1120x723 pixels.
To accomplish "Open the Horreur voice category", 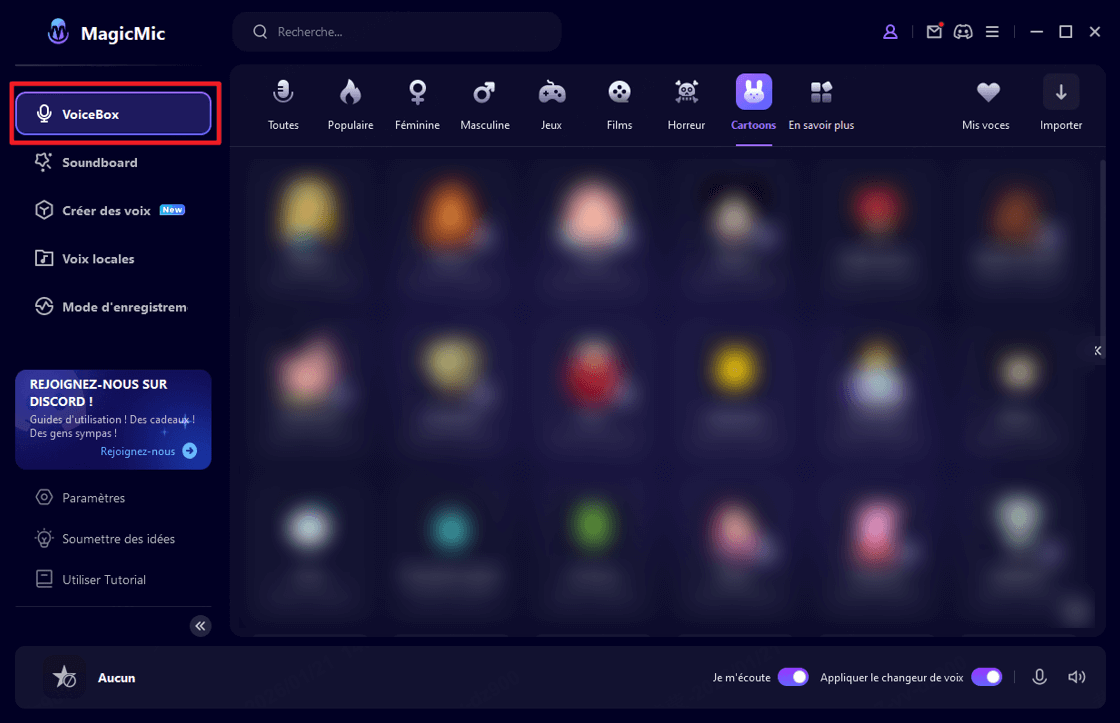I will (x=686, y=104).
